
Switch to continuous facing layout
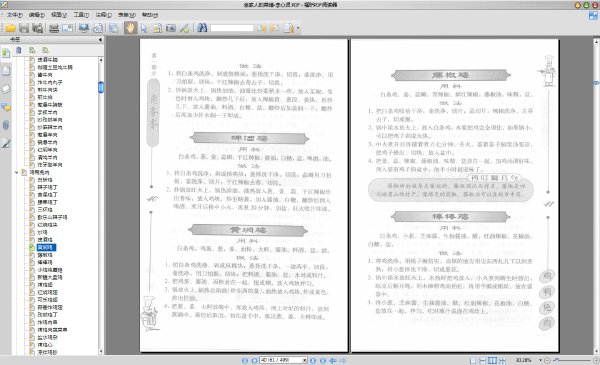tap(502, 360)
